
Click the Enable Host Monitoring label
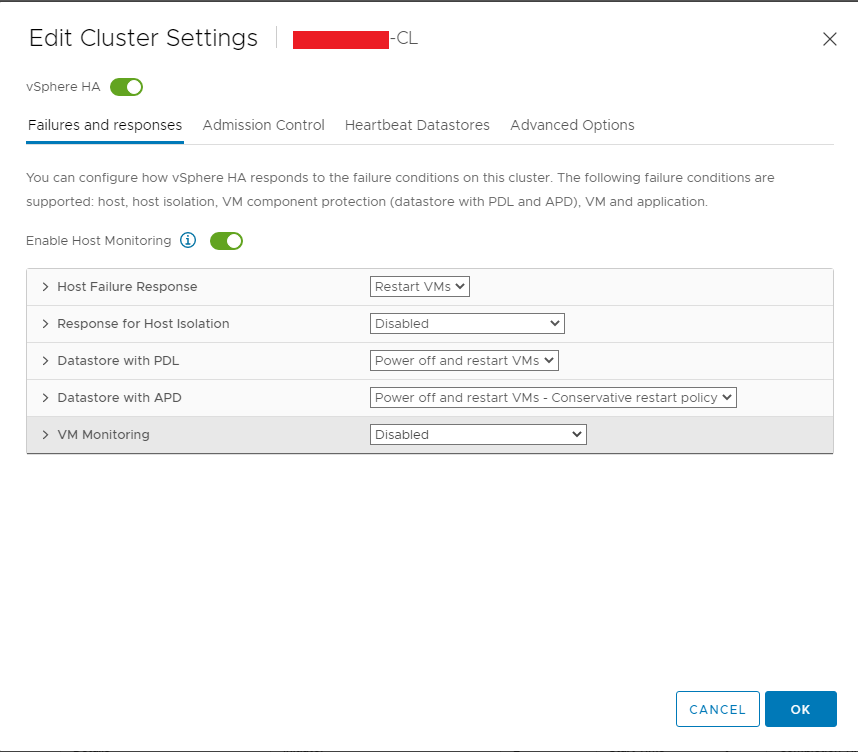[98, 241]
